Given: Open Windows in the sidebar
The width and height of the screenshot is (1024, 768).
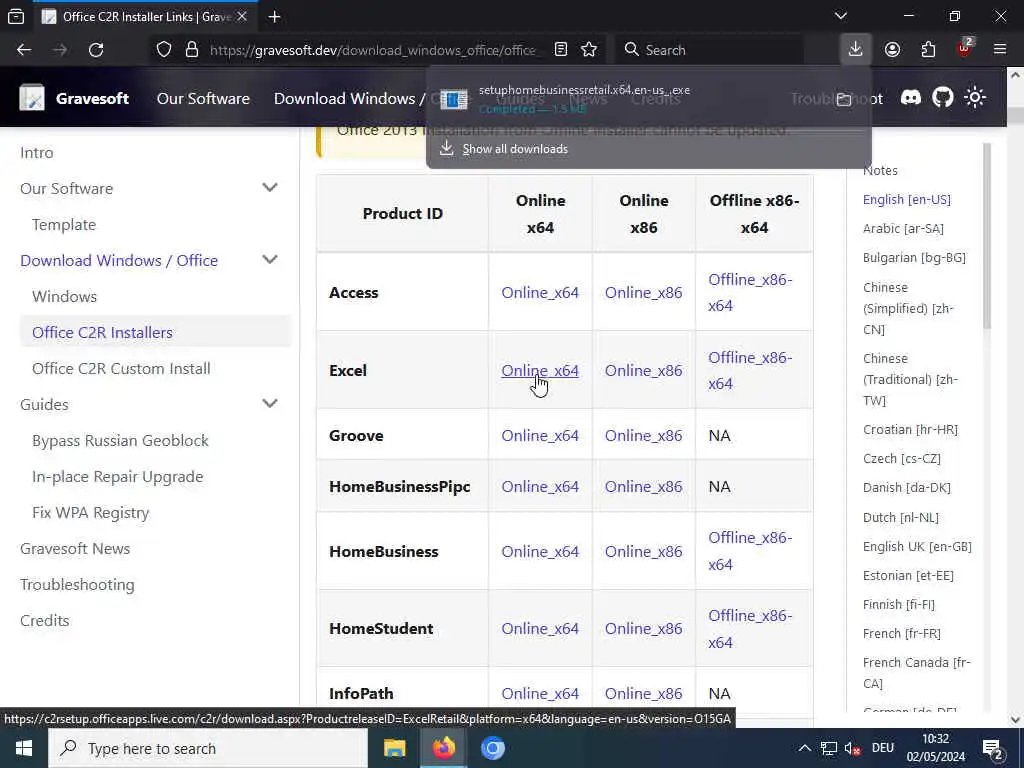Looking at the screenshot, I should tap(65, 296).
